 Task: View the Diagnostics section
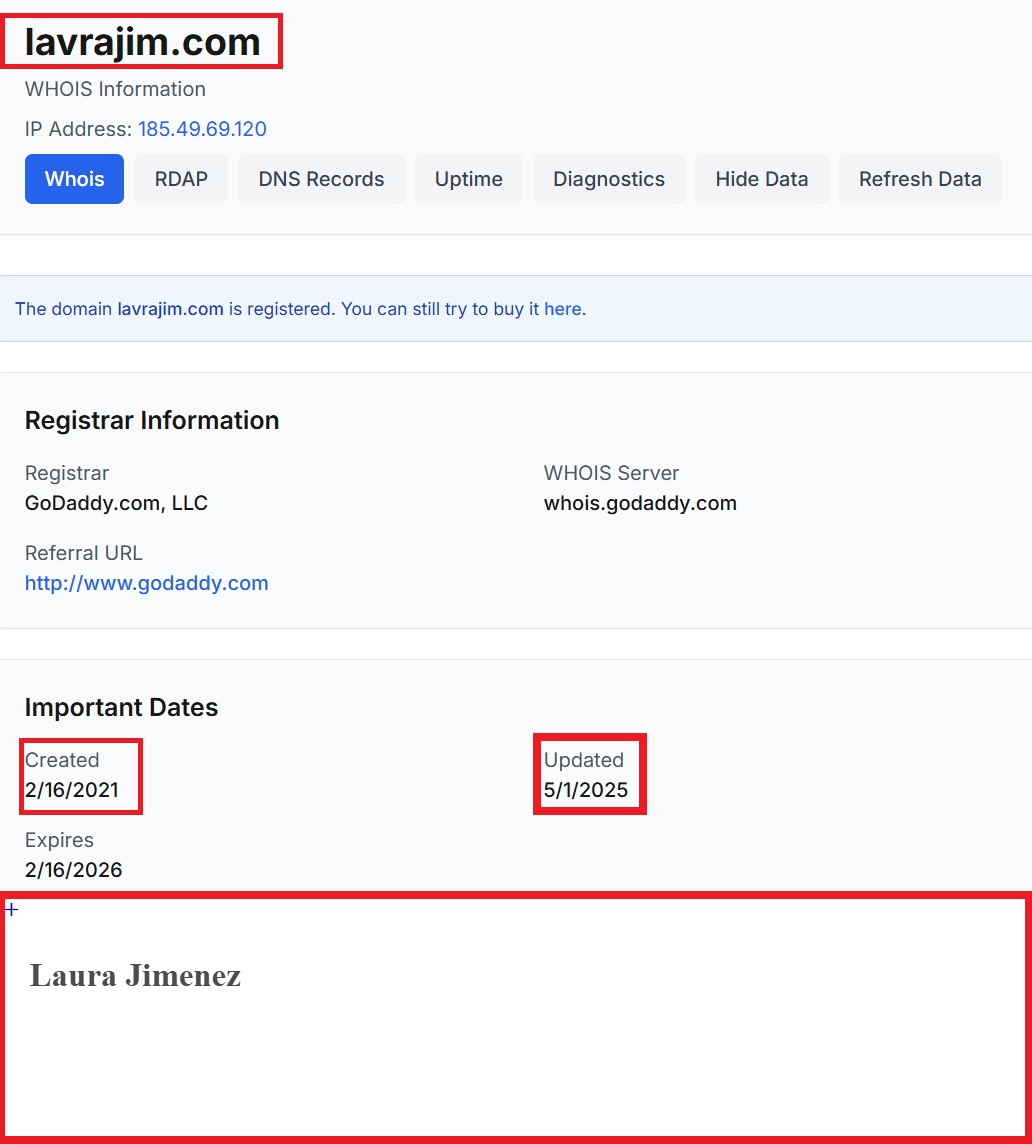[609, 179]
